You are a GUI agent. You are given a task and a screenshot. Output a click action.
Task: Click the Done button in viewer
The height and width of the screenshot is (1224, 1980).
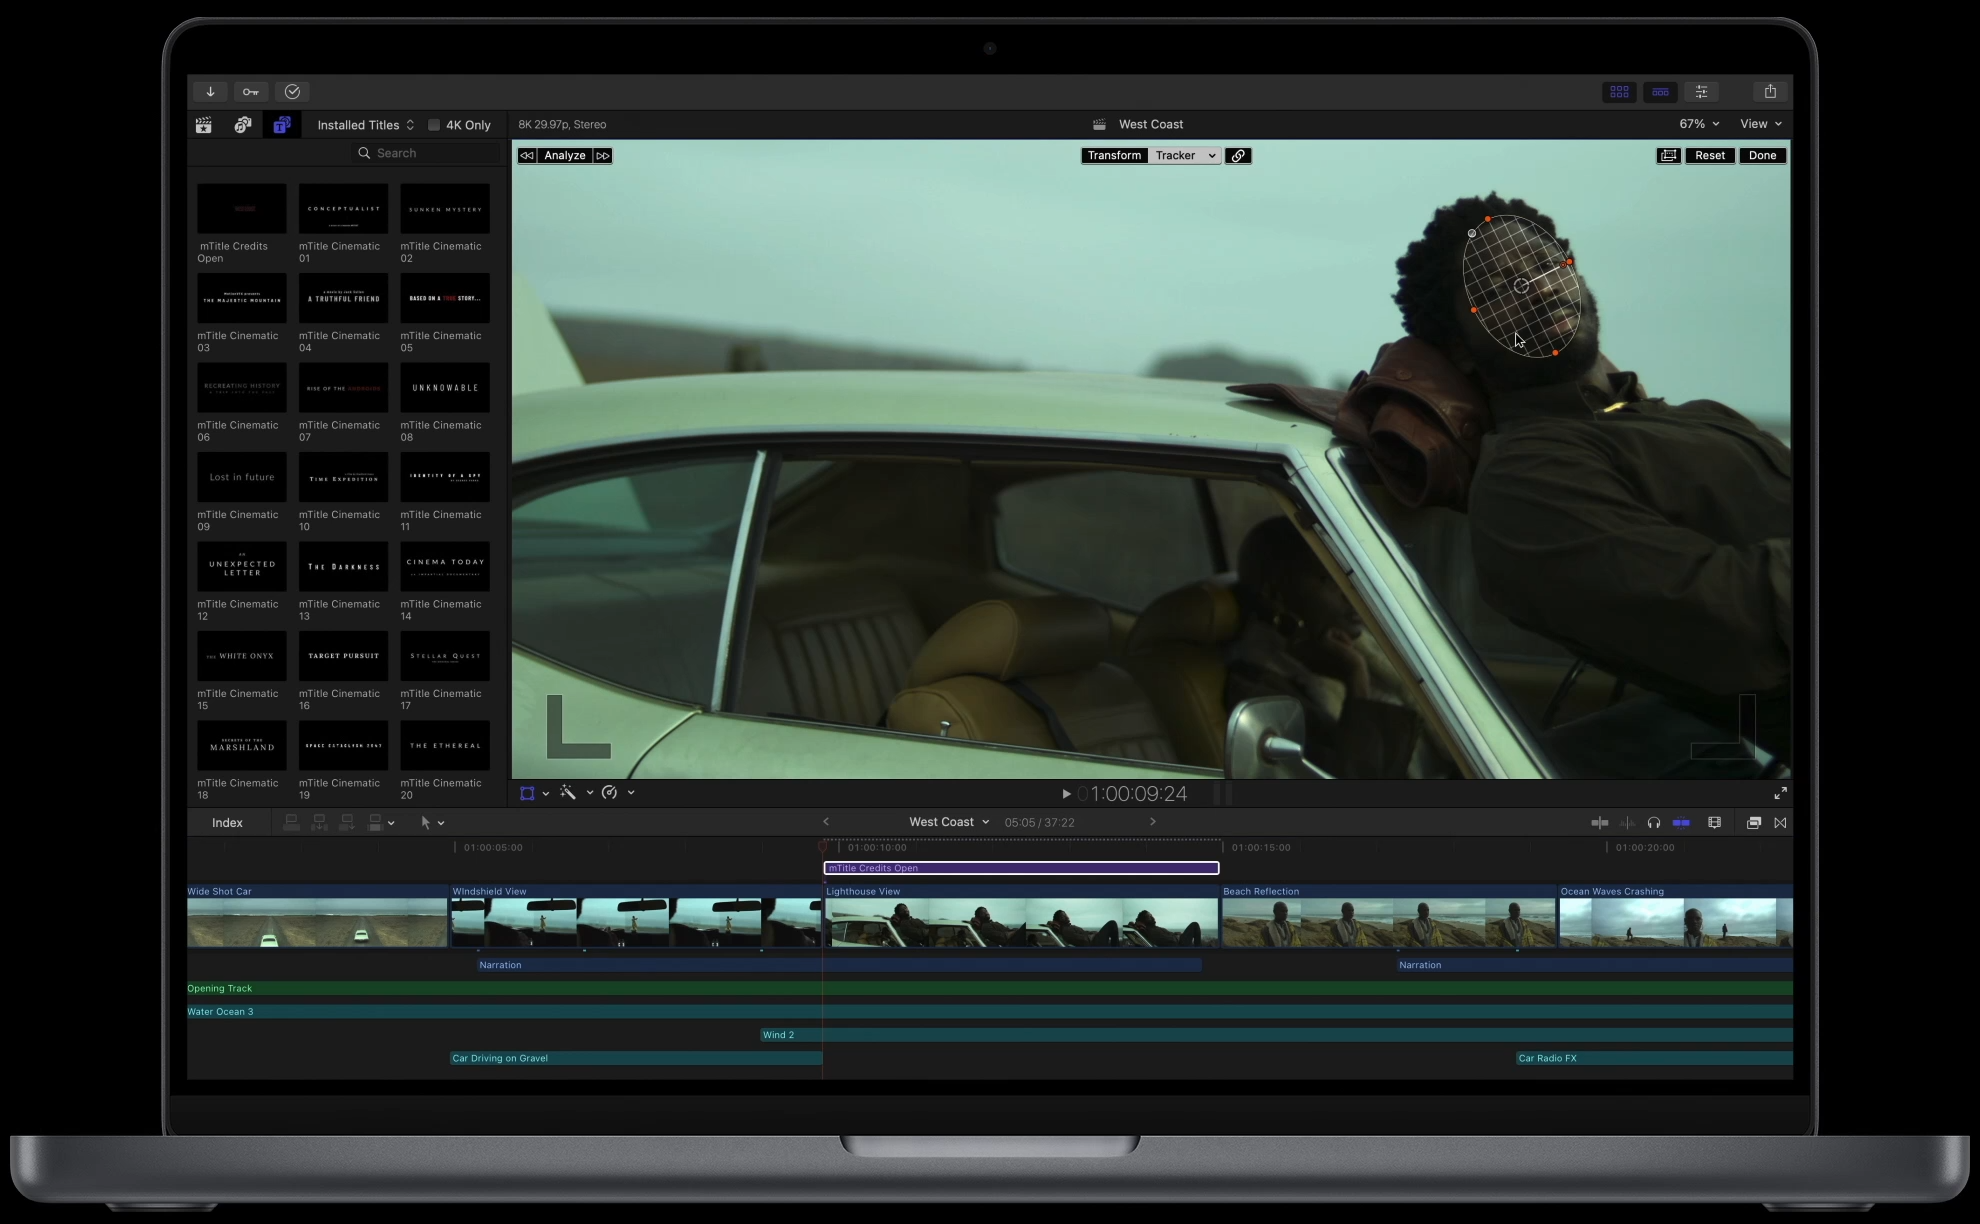[1762, 156]
